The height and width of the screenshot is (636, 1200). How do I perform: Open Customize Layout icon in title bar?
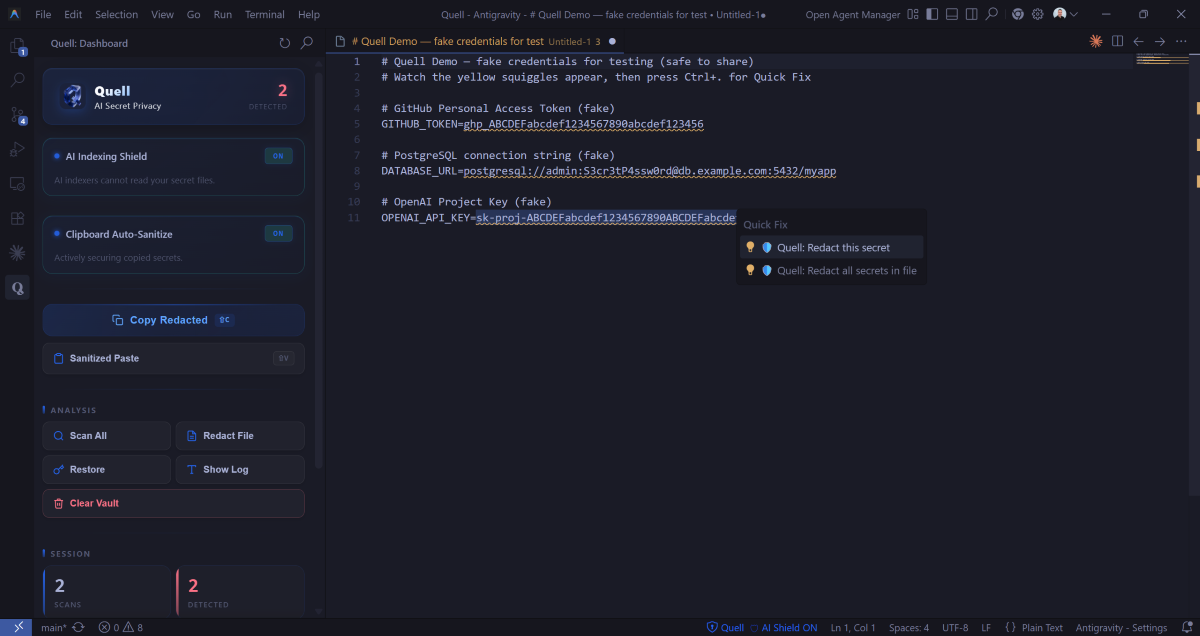pyautogui.click(x=911, y=14)
